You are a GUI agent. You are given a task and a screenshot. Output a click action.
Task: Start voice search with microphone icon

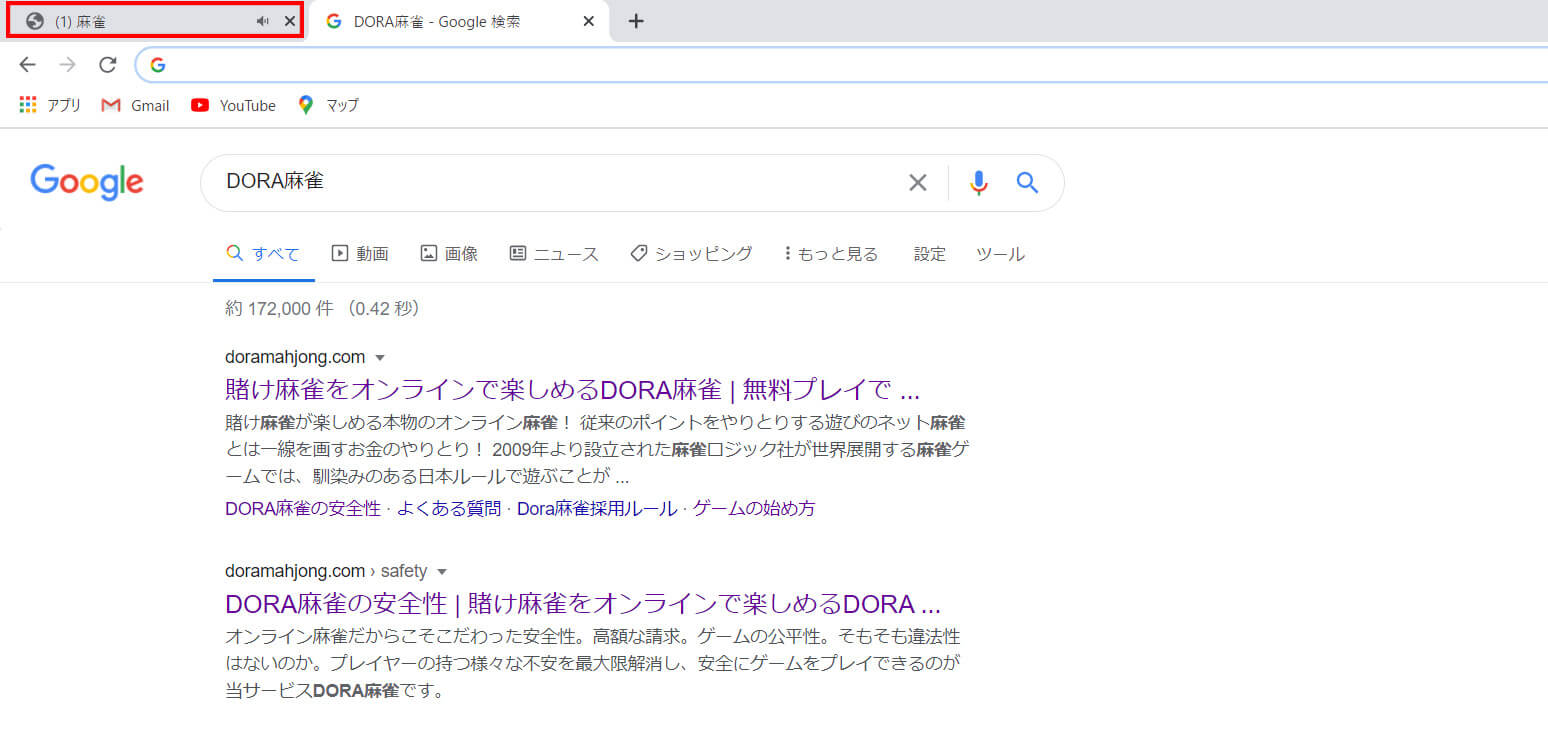(978, 182)
